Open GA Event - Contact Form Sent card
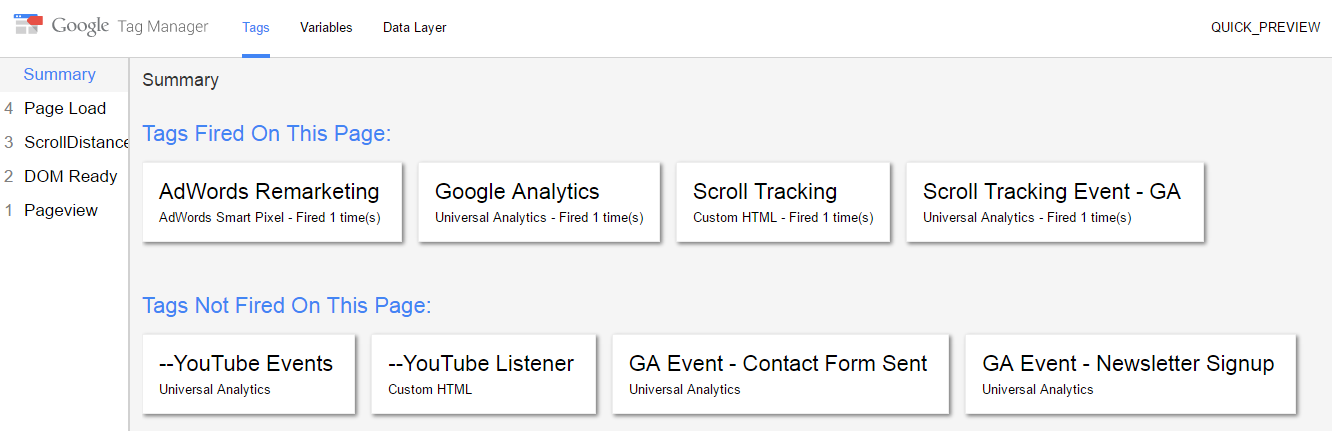The width and height of the screenshot is (1332, 431). pos(780,374)
